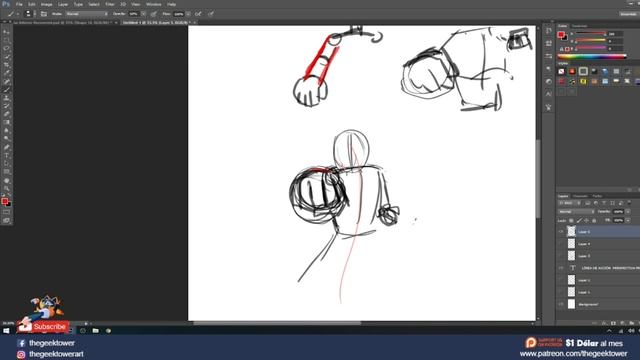This screenshot has width=640, height=360.
Task: Toggle visibility of Layer 3
Action: [x=561, y=256]
